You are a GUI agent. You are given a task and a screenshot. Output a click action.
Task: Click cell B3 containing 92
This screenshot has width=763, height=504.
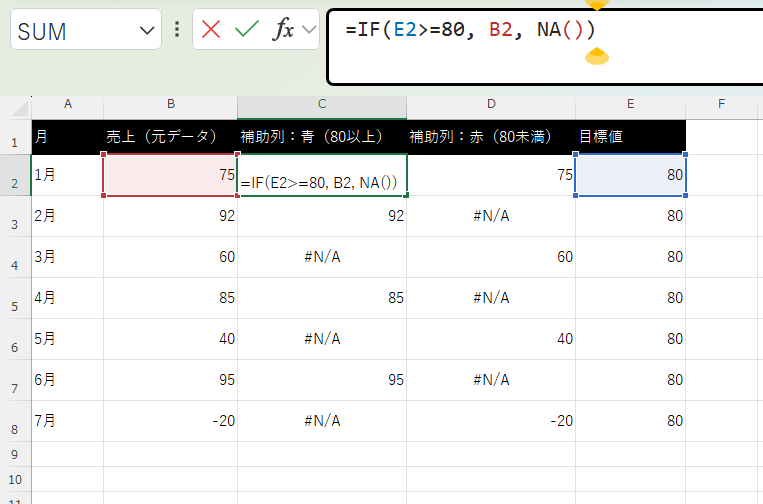[x=170, y=216]
